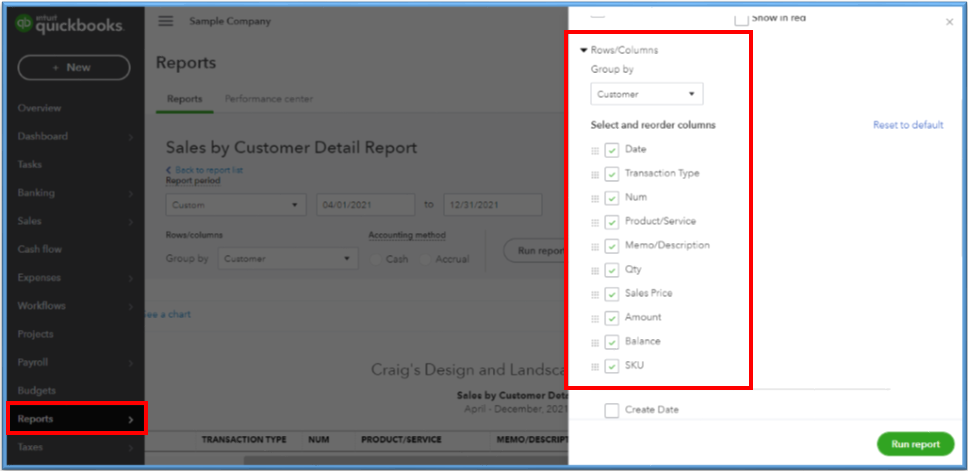Edit the 12/31/2021 end date field
The image size is (968, 471).
click(x=493, y=204)
